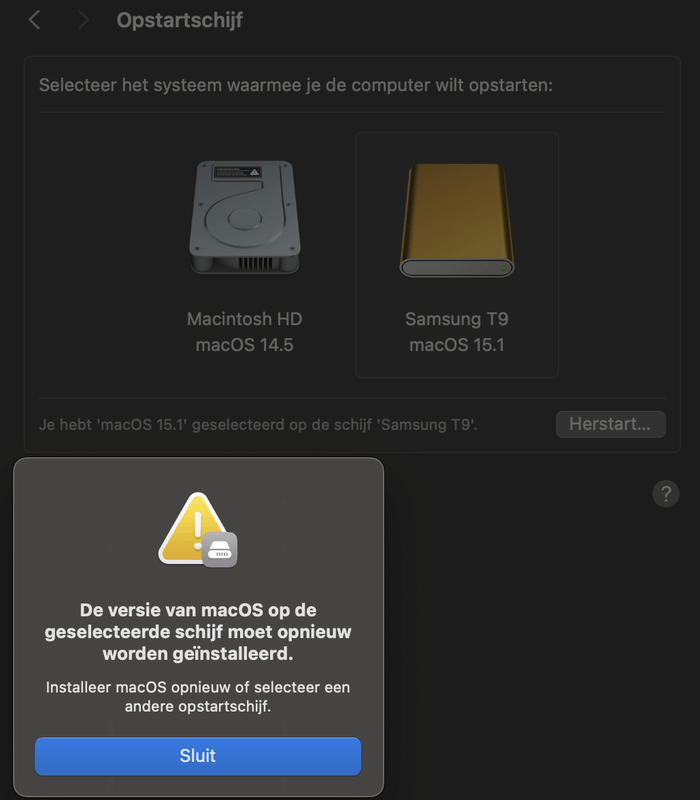The width and height of the screenshot is (700, 800).
Task: Click the 'Je hebt macOS 15.1 geselecteerd' status text
Action: click(x=258, y=424)
